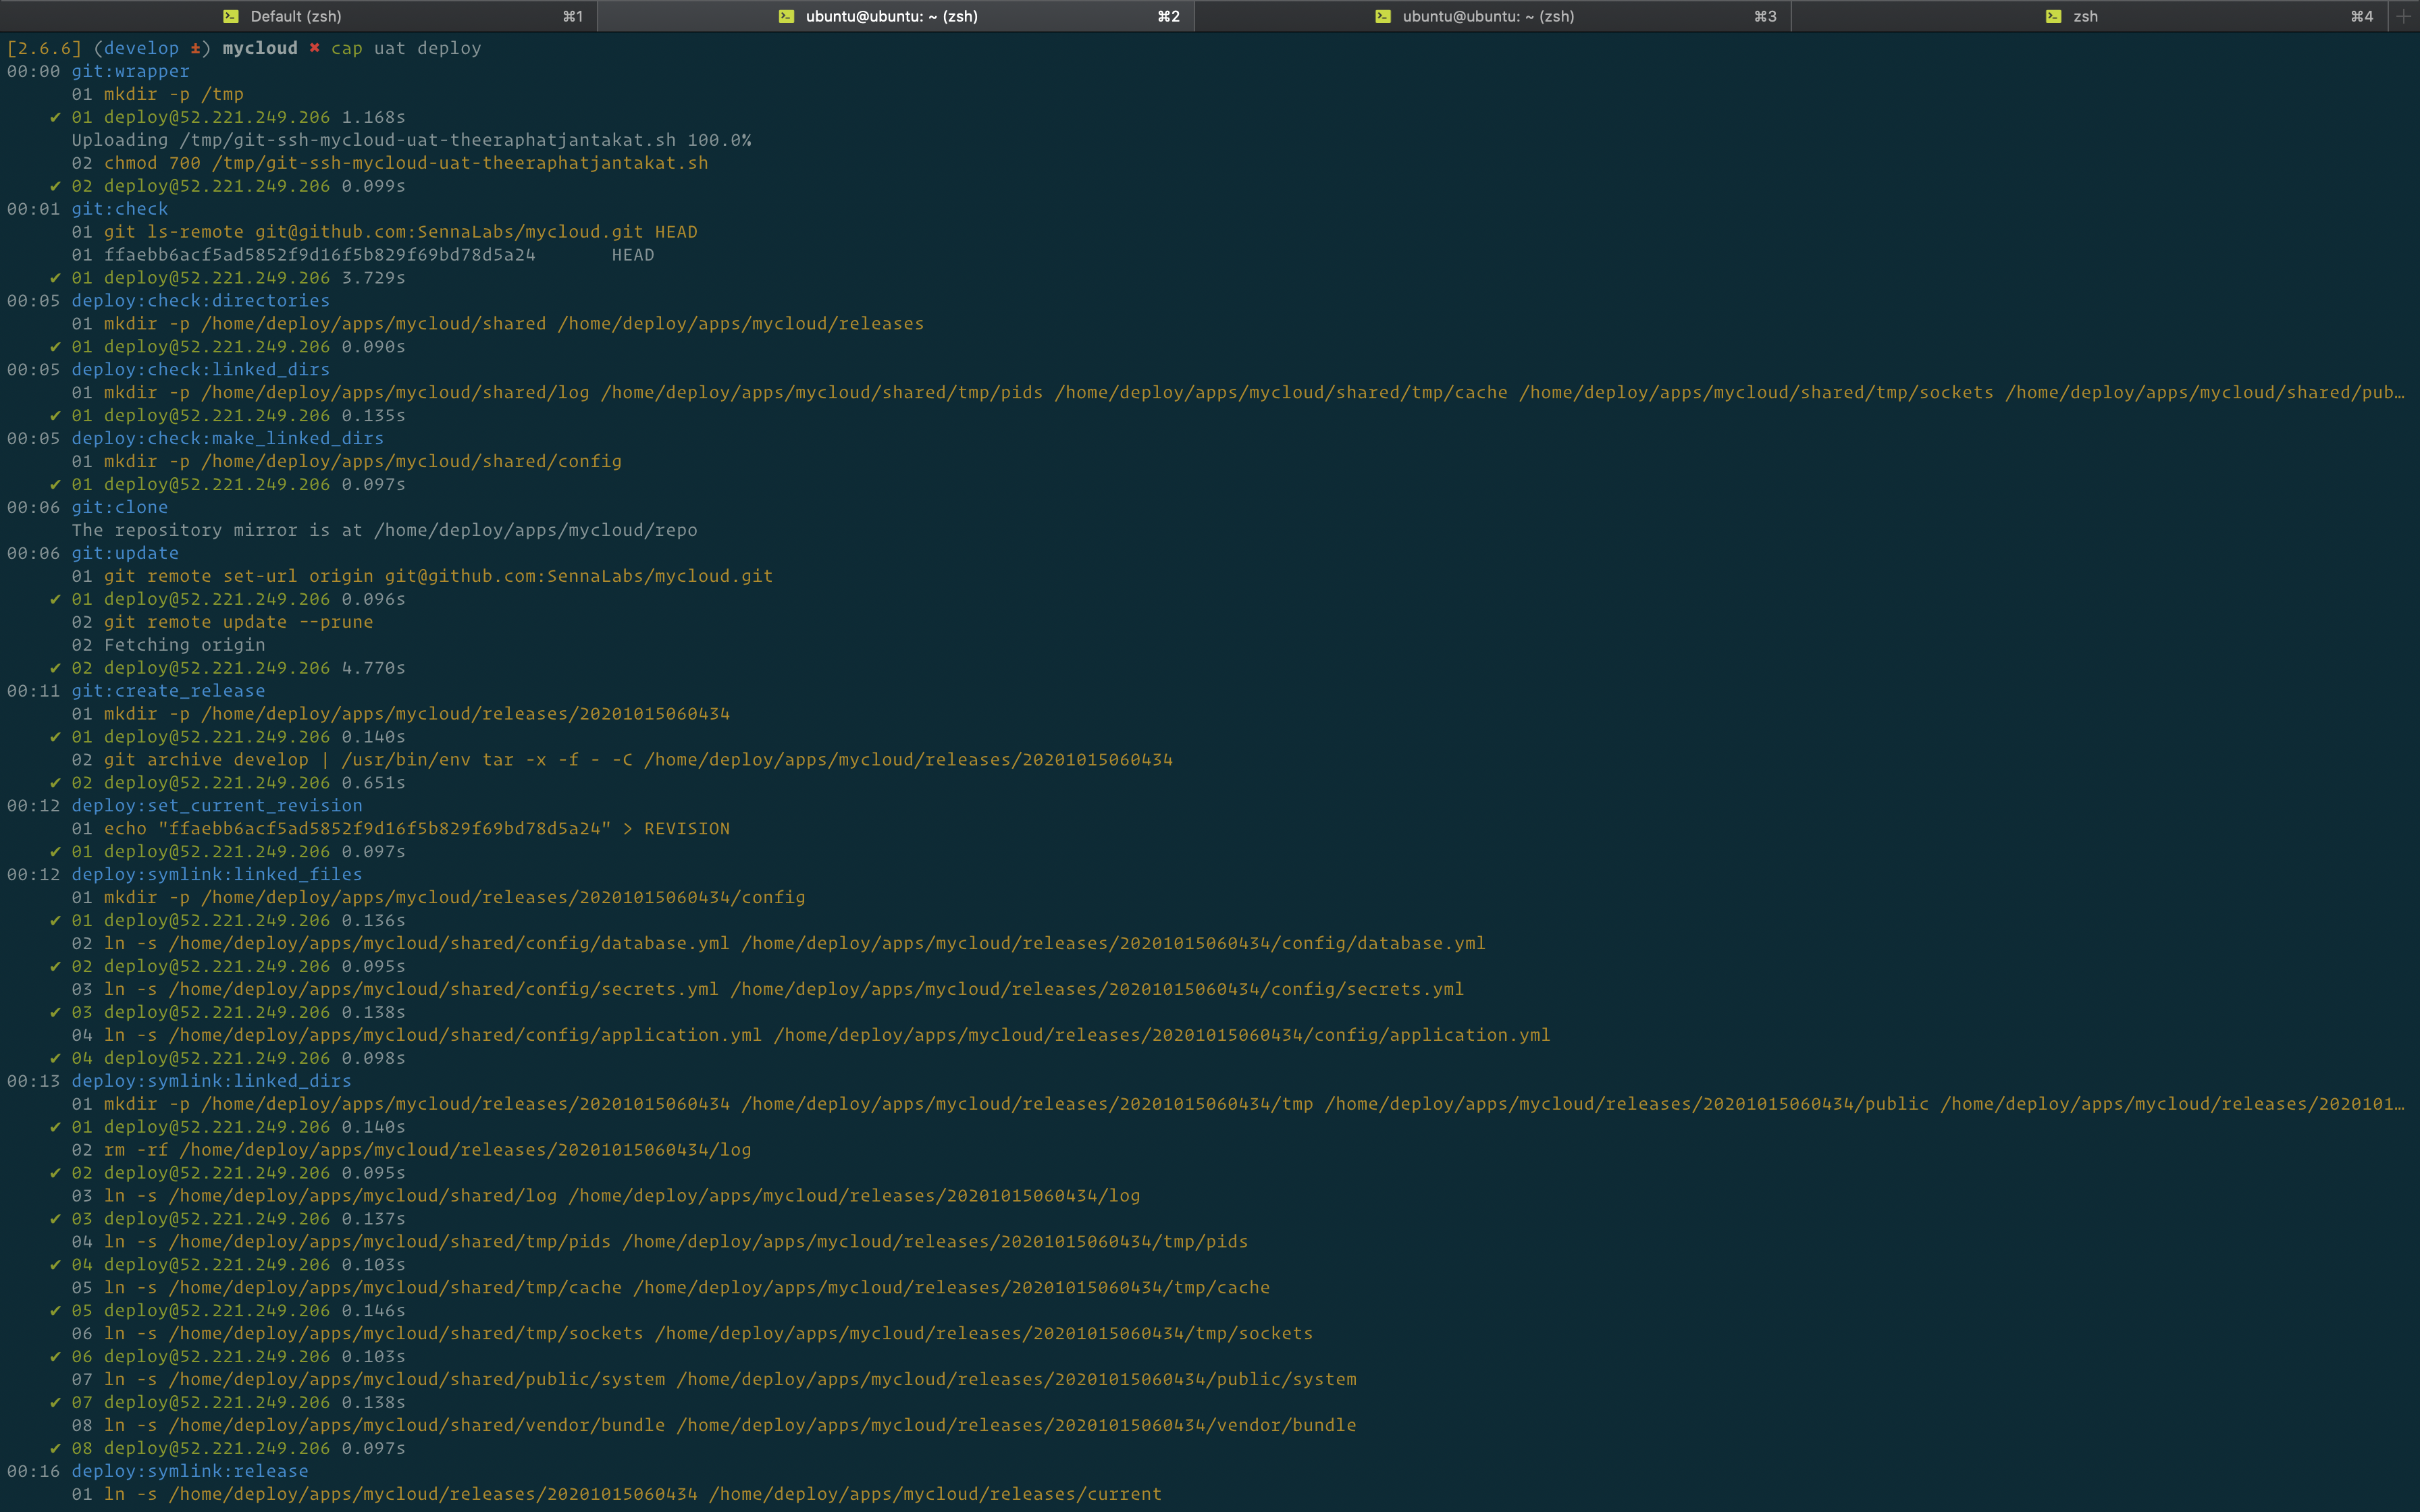
Task: Click the '(develop ±)' branch indicator
Action: tap(152, 48)
